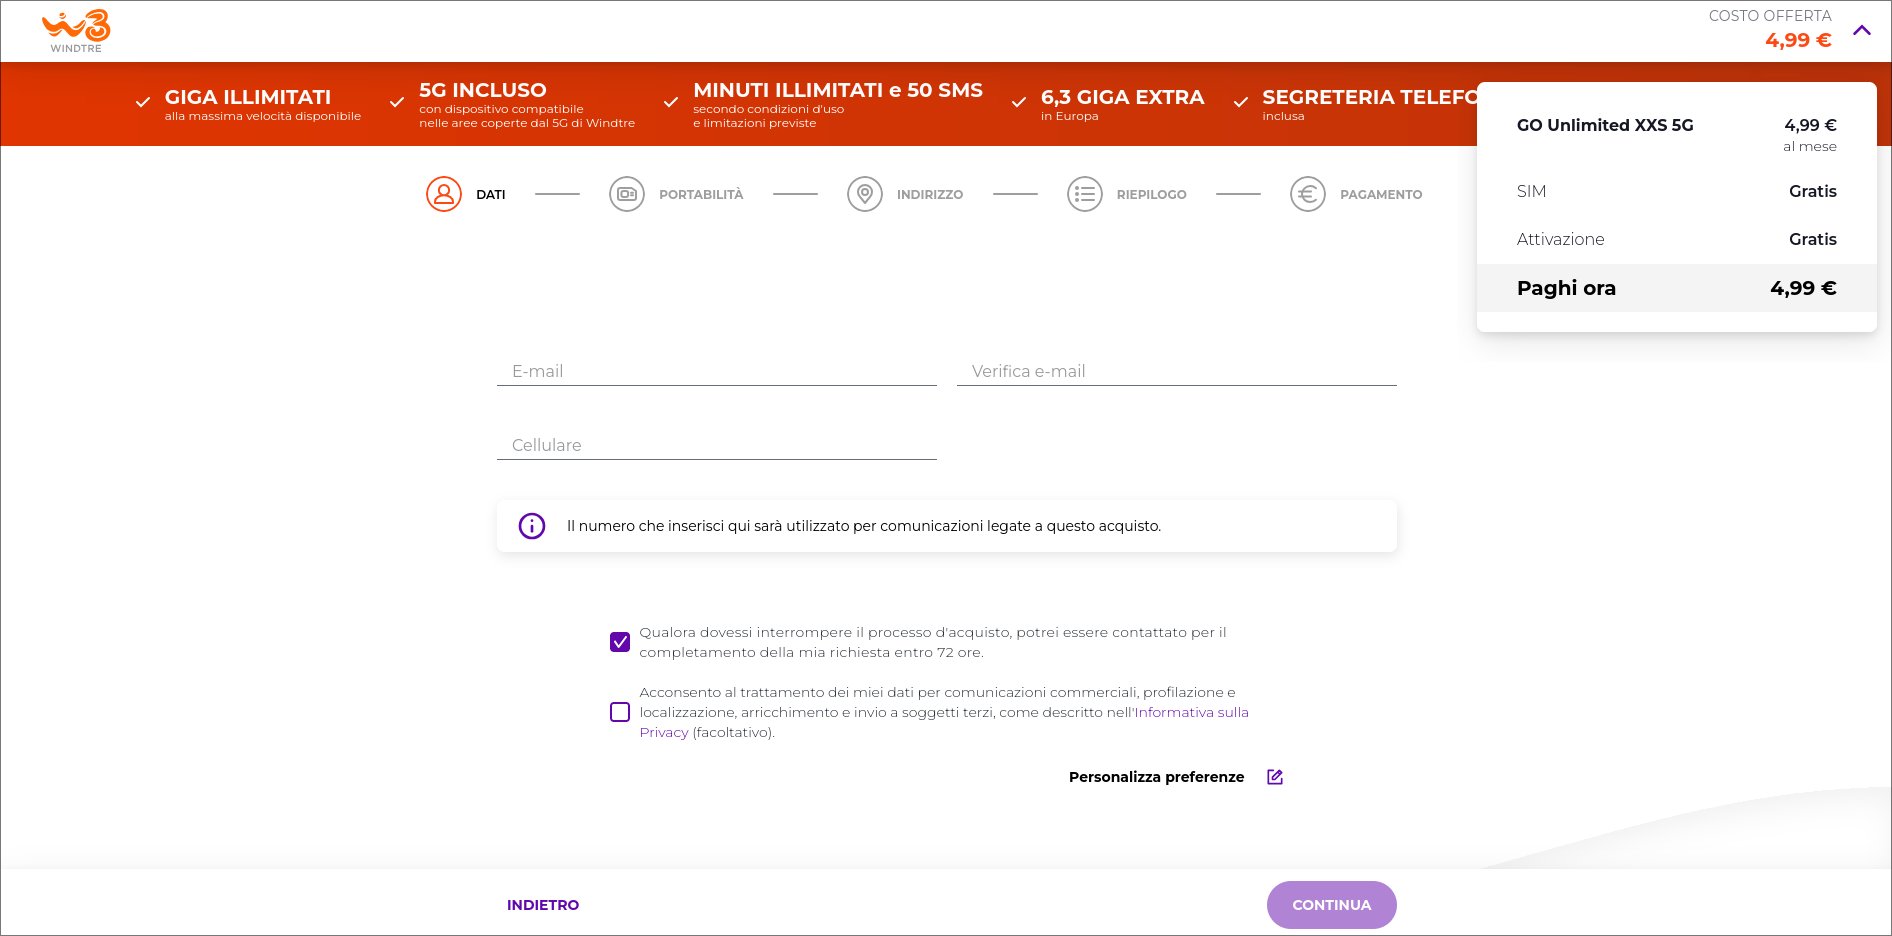Click into the Verifica e-mail field
The height and width of the screenshot is (936, 1892).
1176,371
